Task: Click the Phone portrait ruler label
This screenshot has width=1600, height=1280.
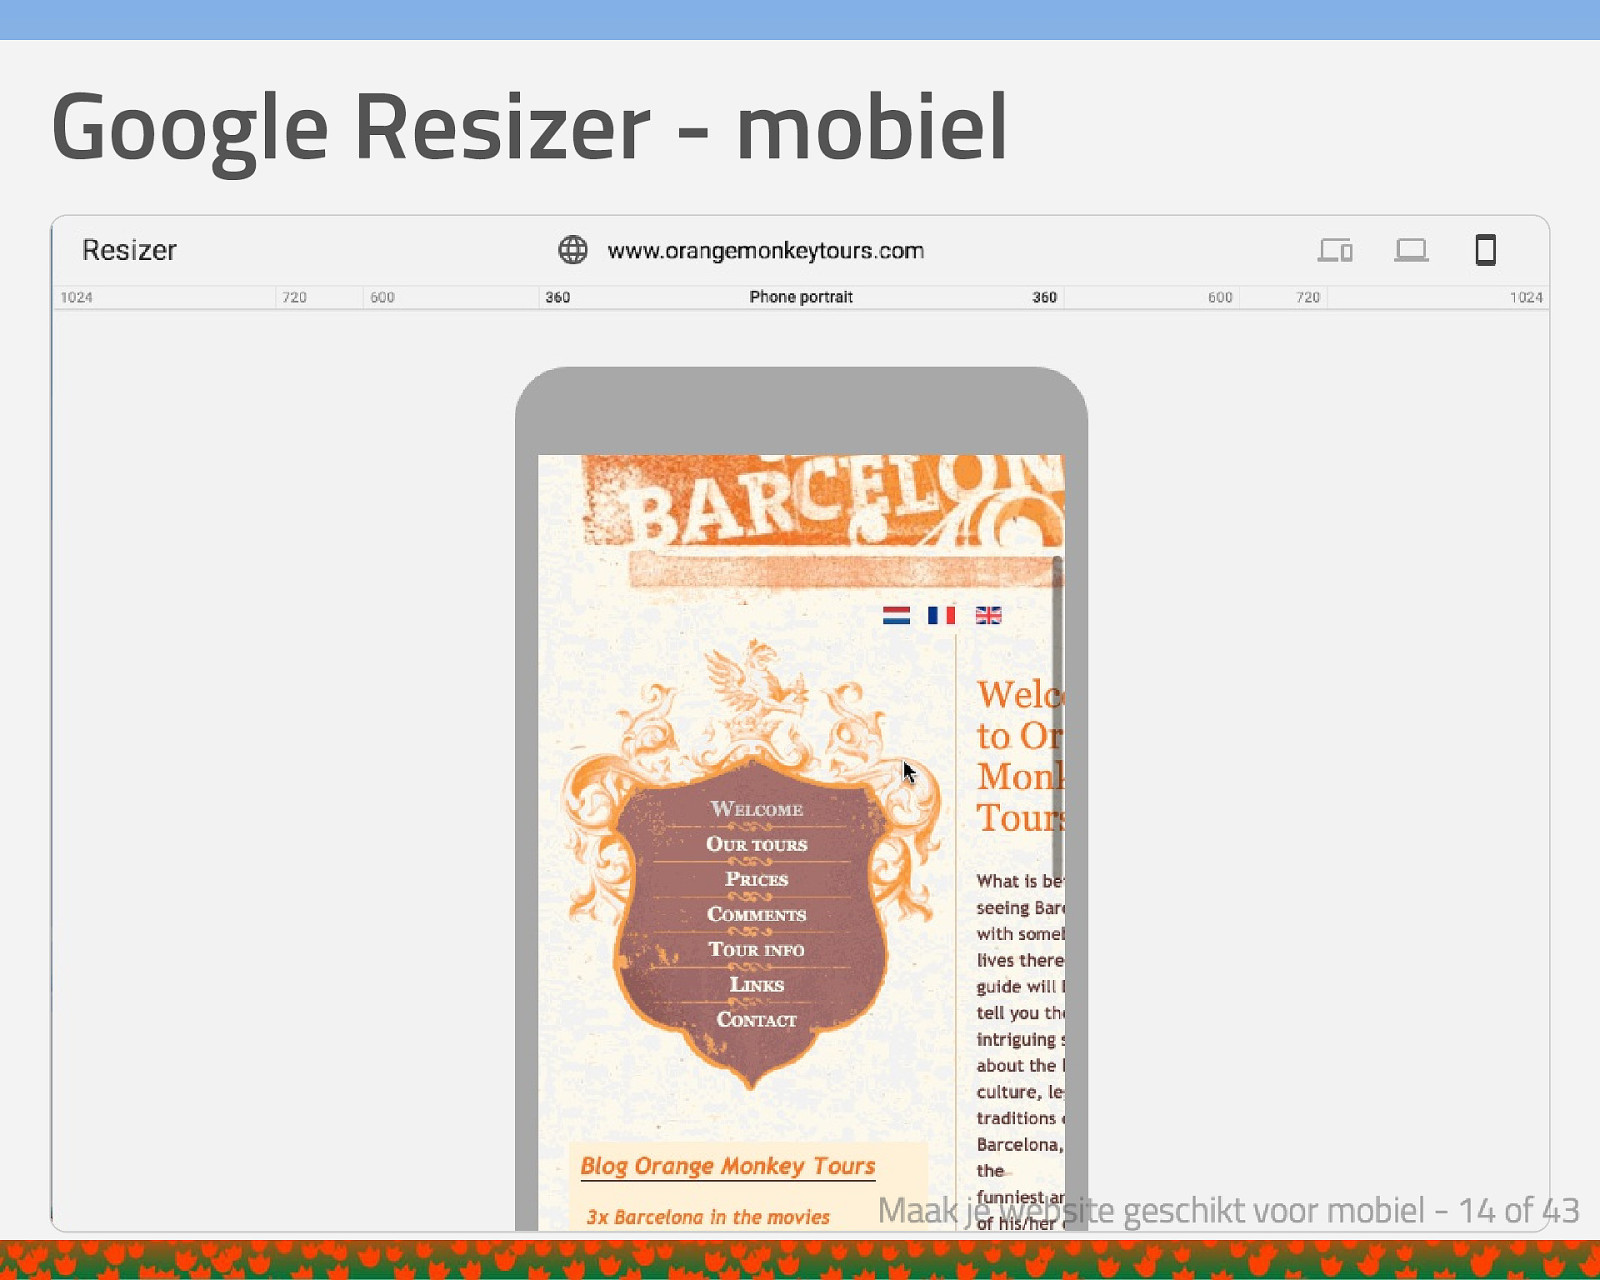Action: point(801,297)
